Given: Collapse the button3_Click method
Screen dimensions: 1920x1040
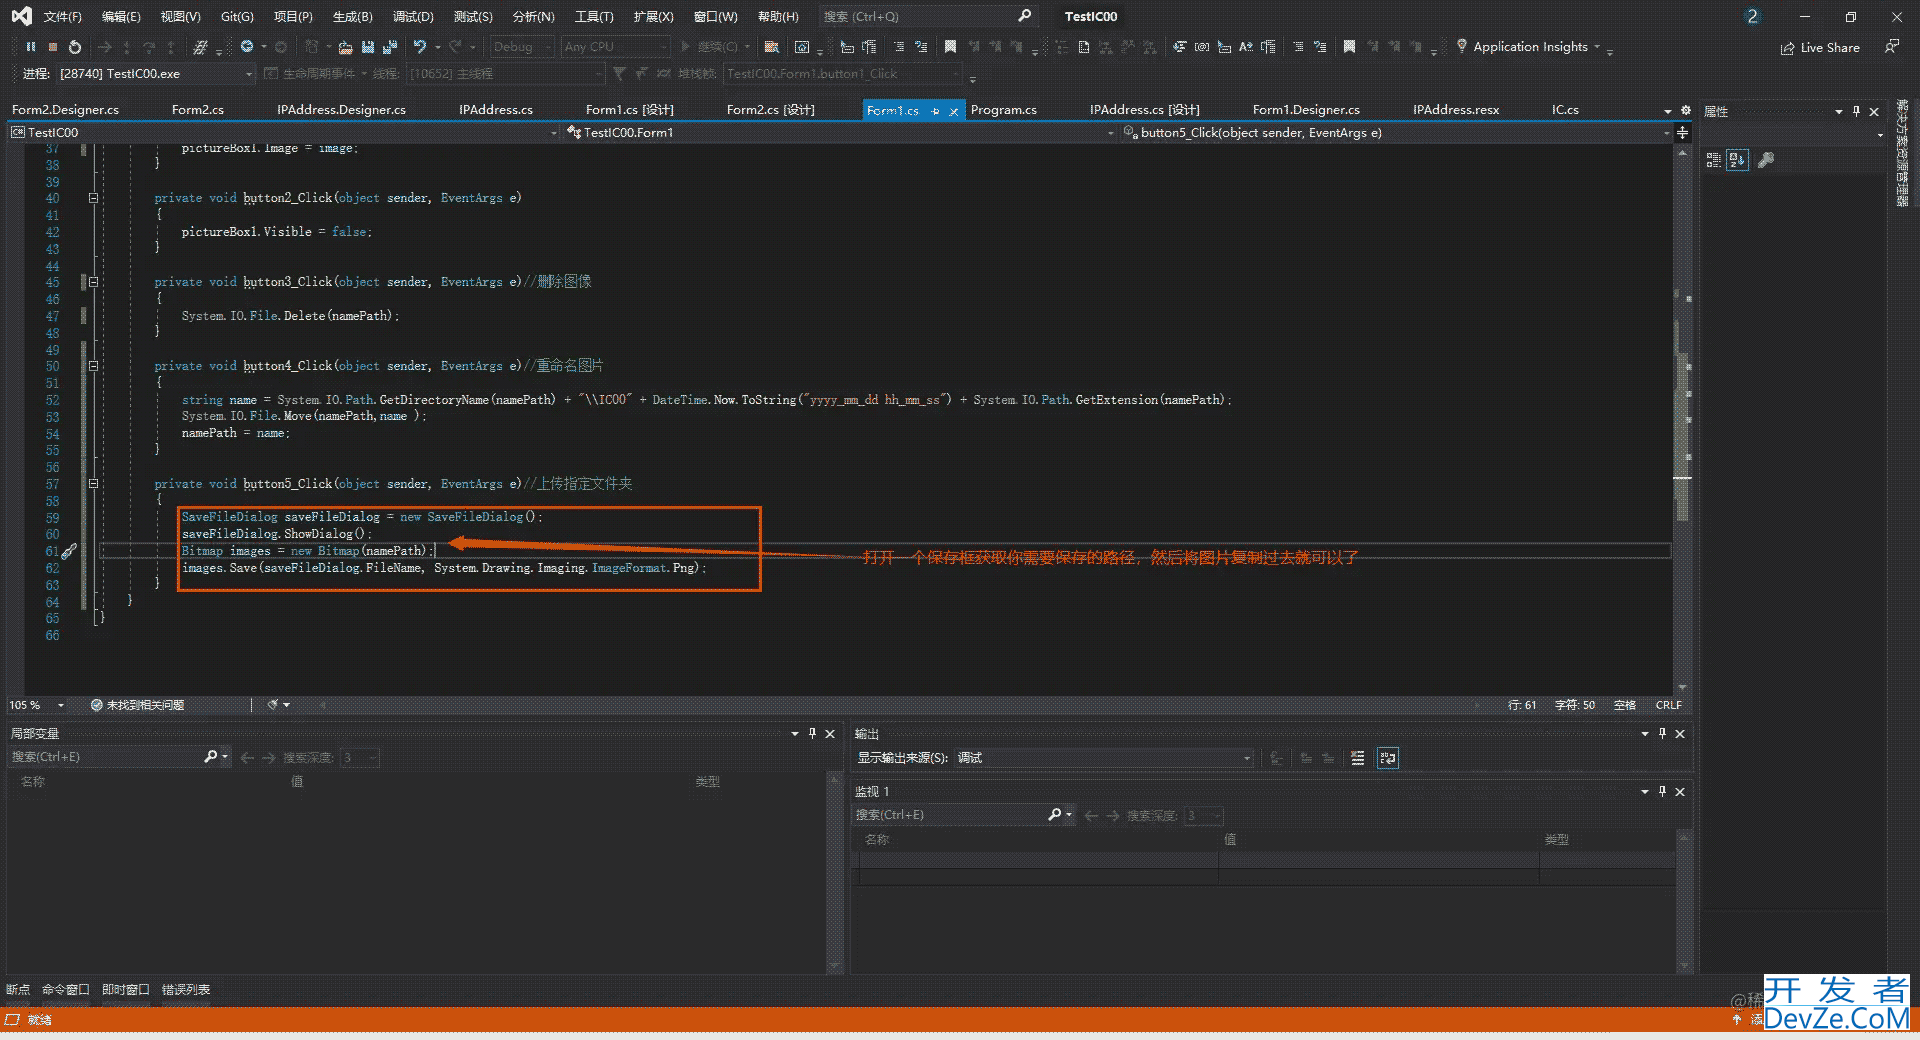Looking at the screenshot, I should pos(93,282).
